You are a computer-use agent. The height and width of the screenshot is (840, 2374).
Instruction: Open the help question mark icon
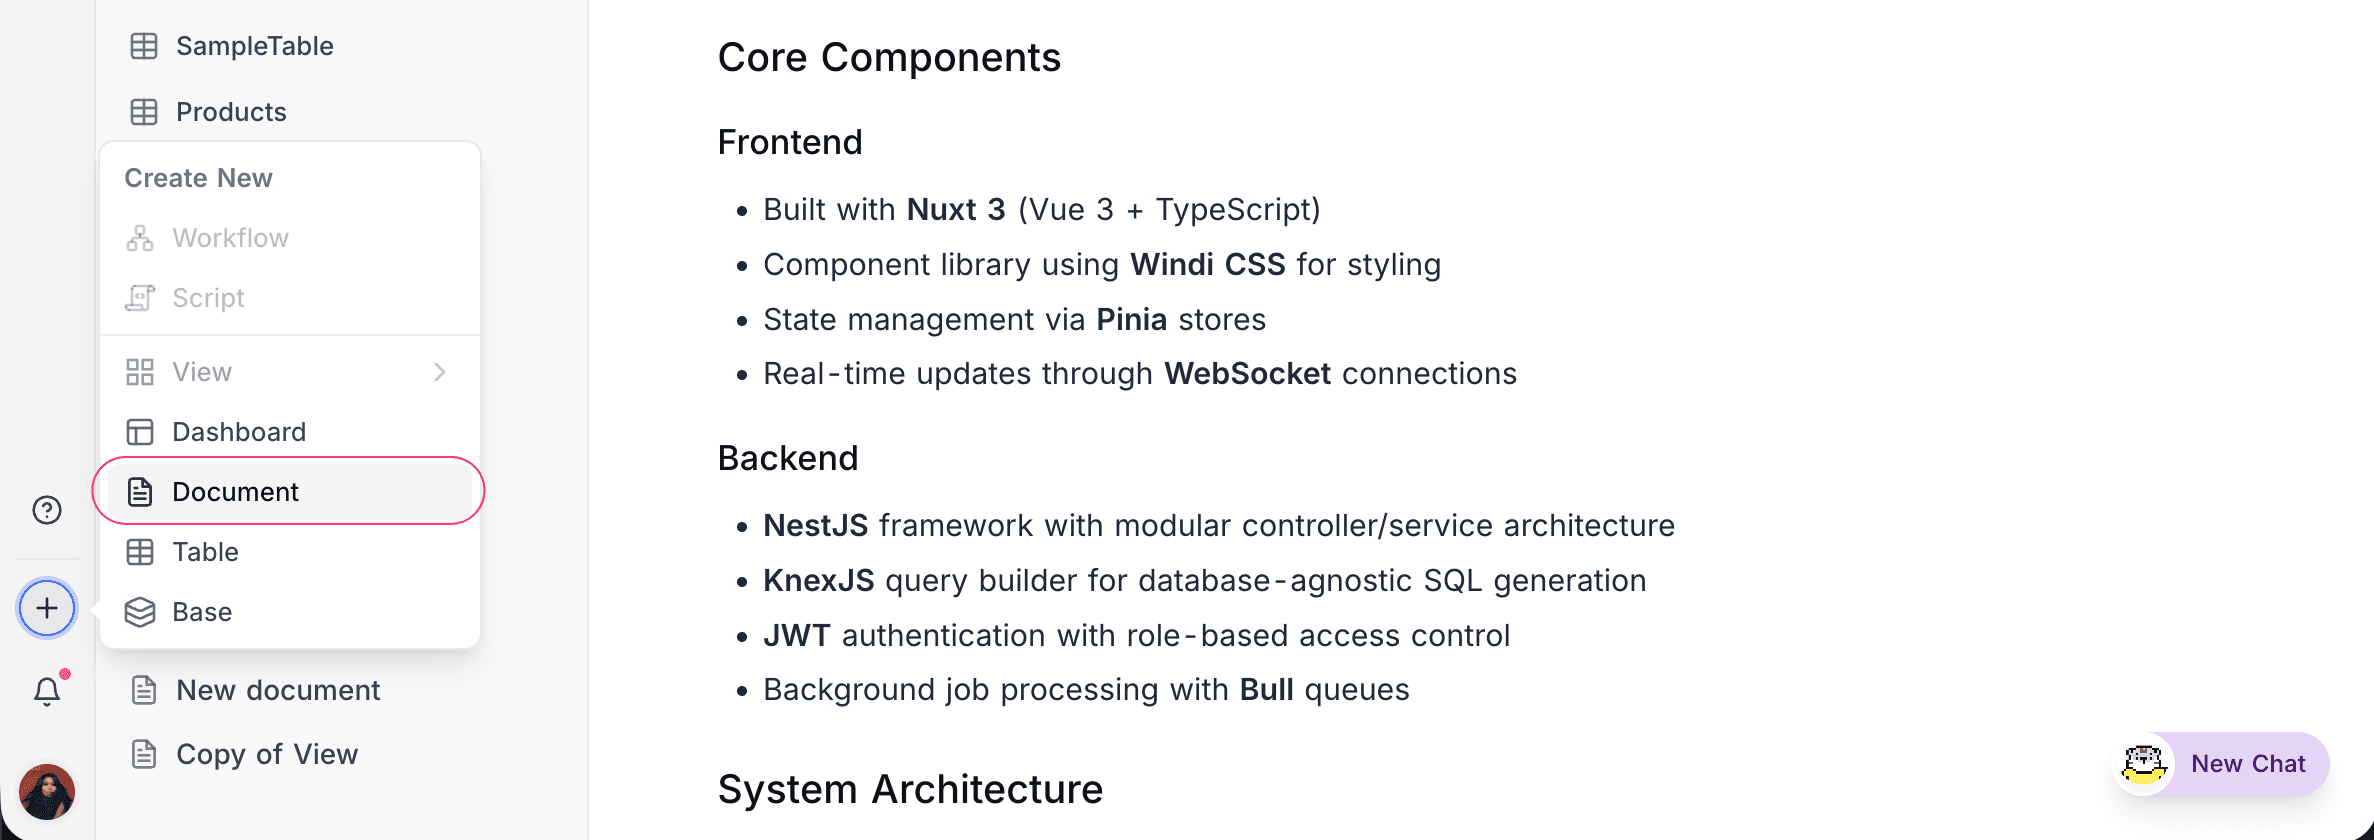point(46,509)
